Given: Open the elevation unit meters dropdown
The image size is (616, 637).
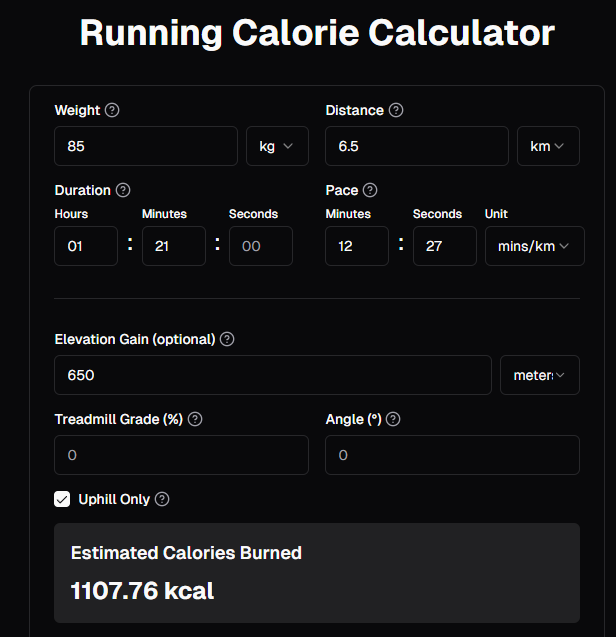Looking at the screenshot, I should tap(539, 375).
